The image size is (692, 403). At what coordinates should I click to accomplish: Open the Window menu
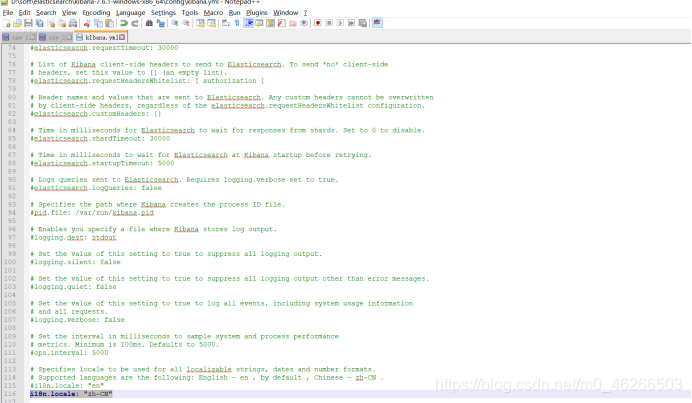pos(285,12)
